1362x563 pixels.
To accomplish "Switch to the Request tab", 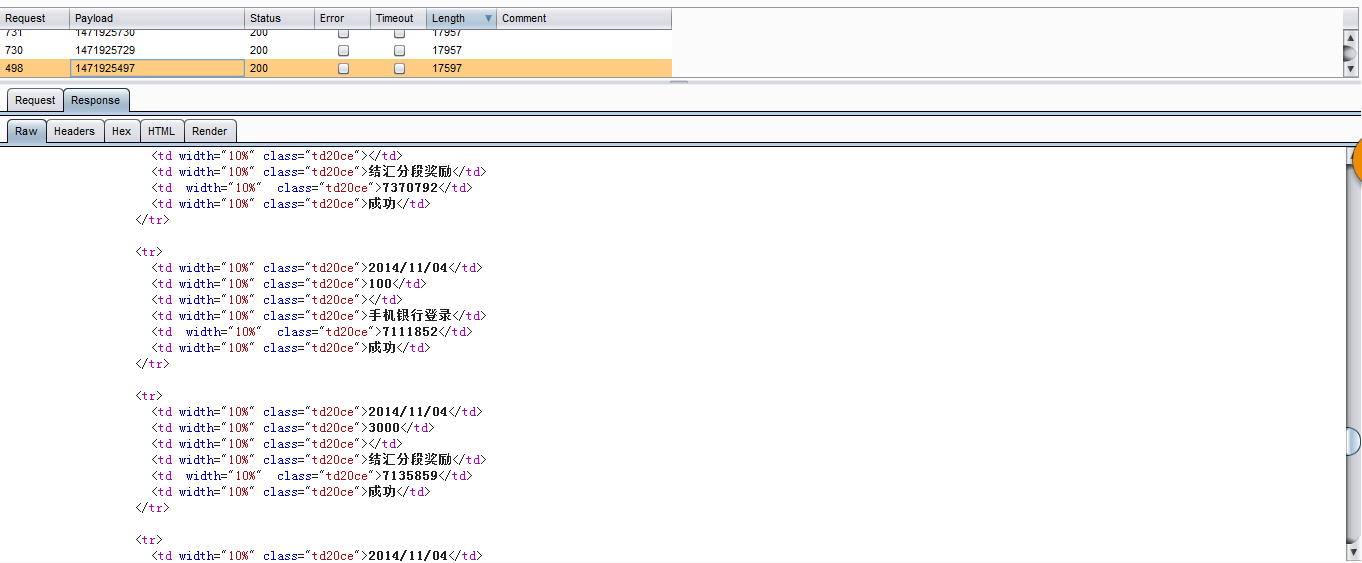I will pyautogui.click(x=35, y=100).
